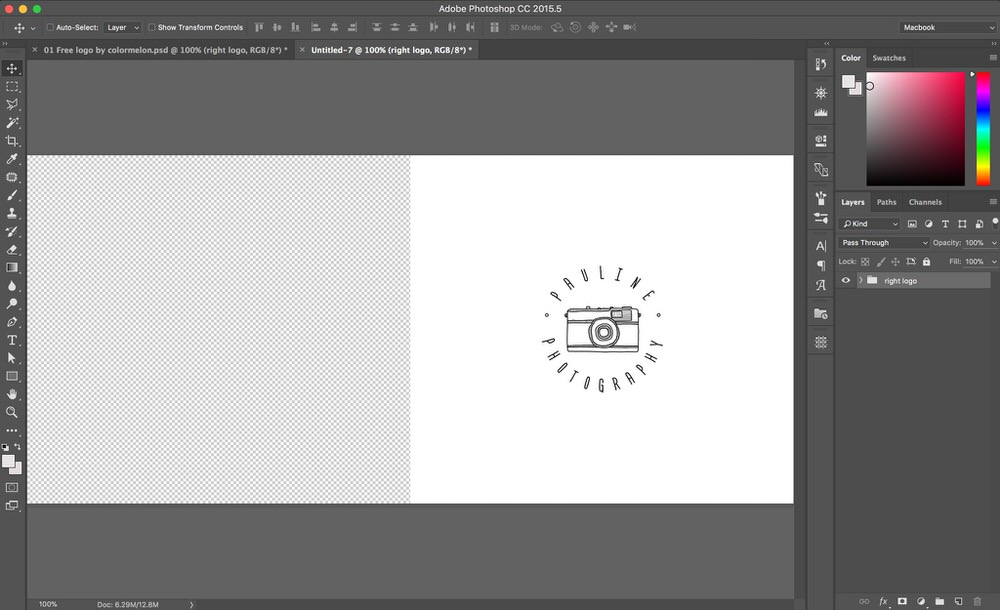Add a layer style with fx button

(883, 601)
